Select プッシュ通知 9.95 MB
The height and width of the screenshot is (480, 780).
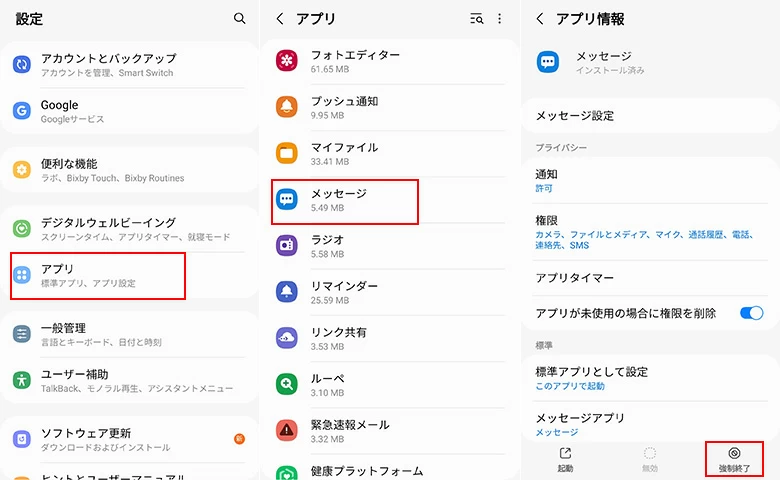pyautogui.click(x=390, y=107)
